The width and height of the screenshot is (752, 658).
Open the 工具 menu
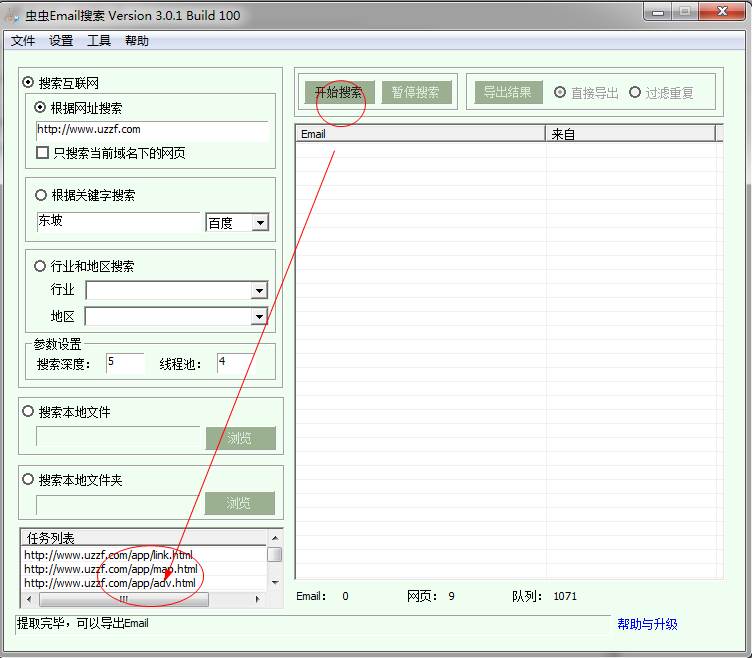(99, 41)
